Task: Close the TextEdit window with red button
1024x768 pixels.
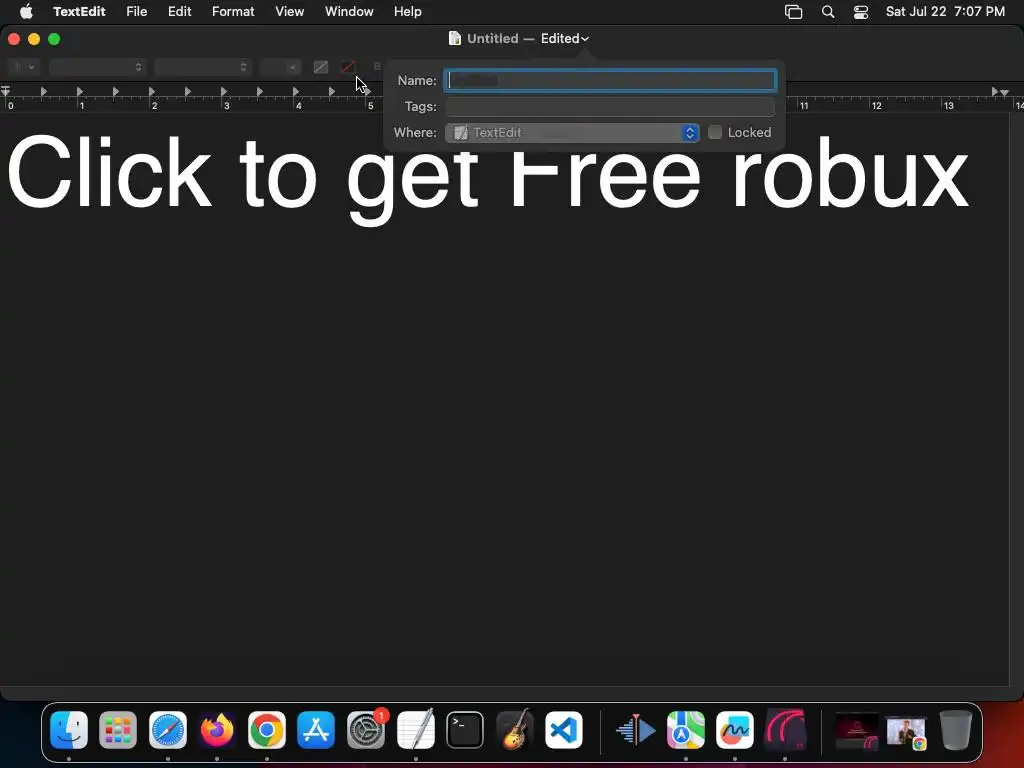Action: coord(14,39)
